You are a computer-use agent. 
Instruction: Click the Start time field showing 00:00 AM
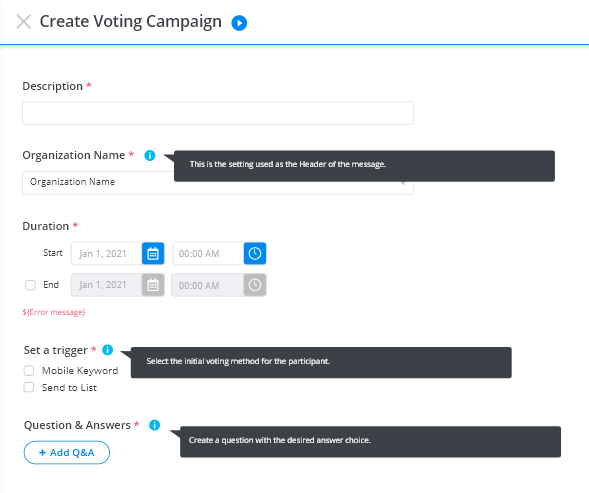coord(208,254)
